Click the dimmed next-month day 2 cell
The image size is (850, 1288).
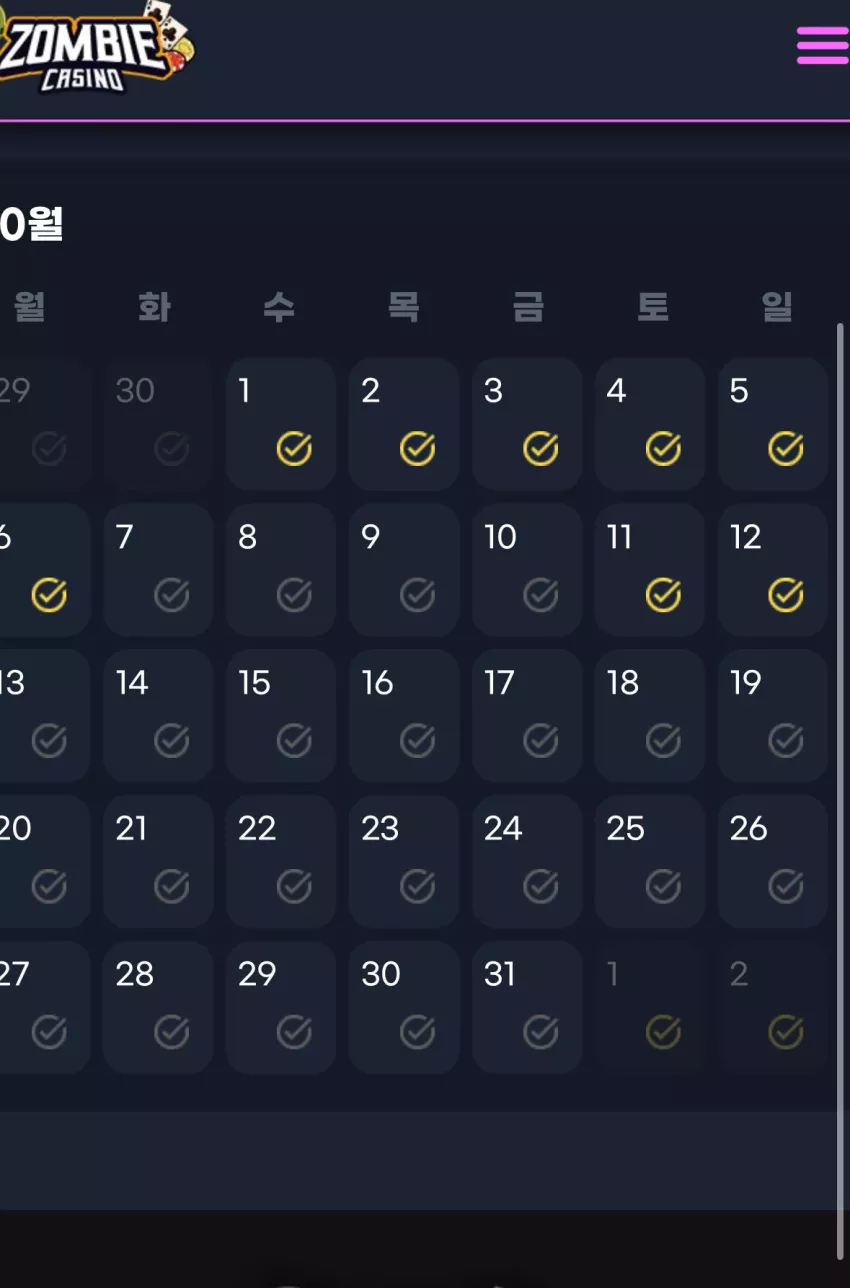tap(773, 1007)
